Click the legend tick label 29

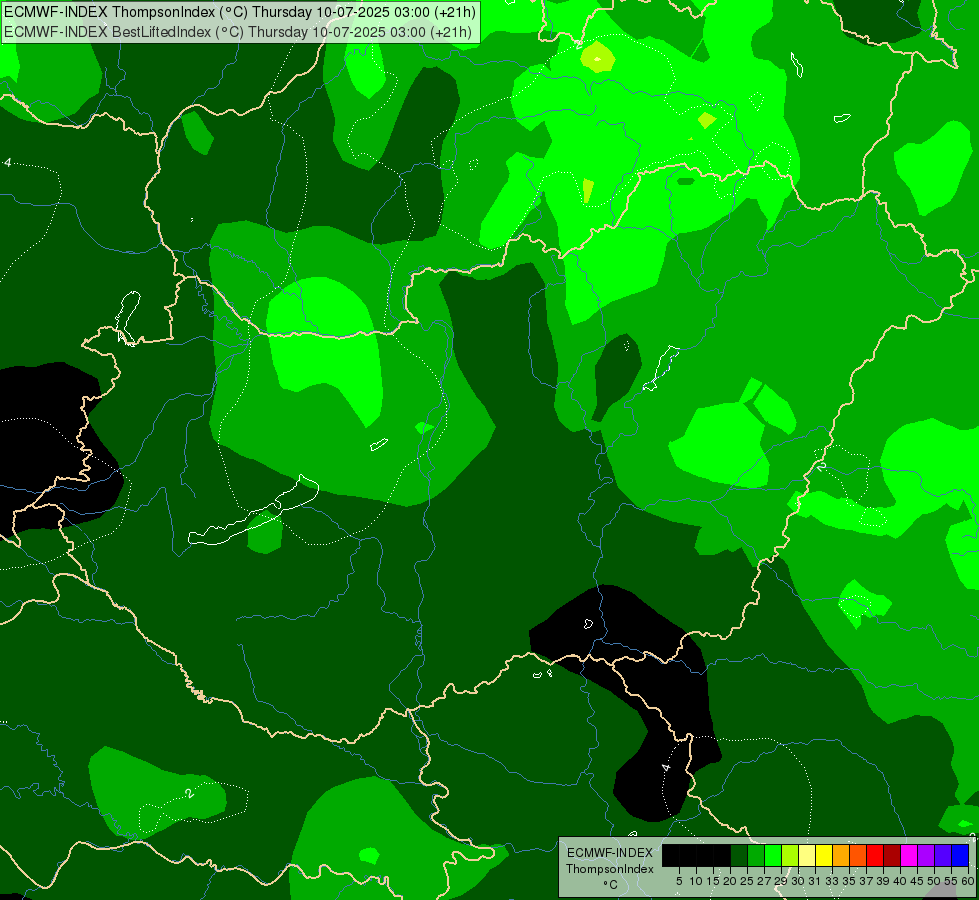click(781, 881)
